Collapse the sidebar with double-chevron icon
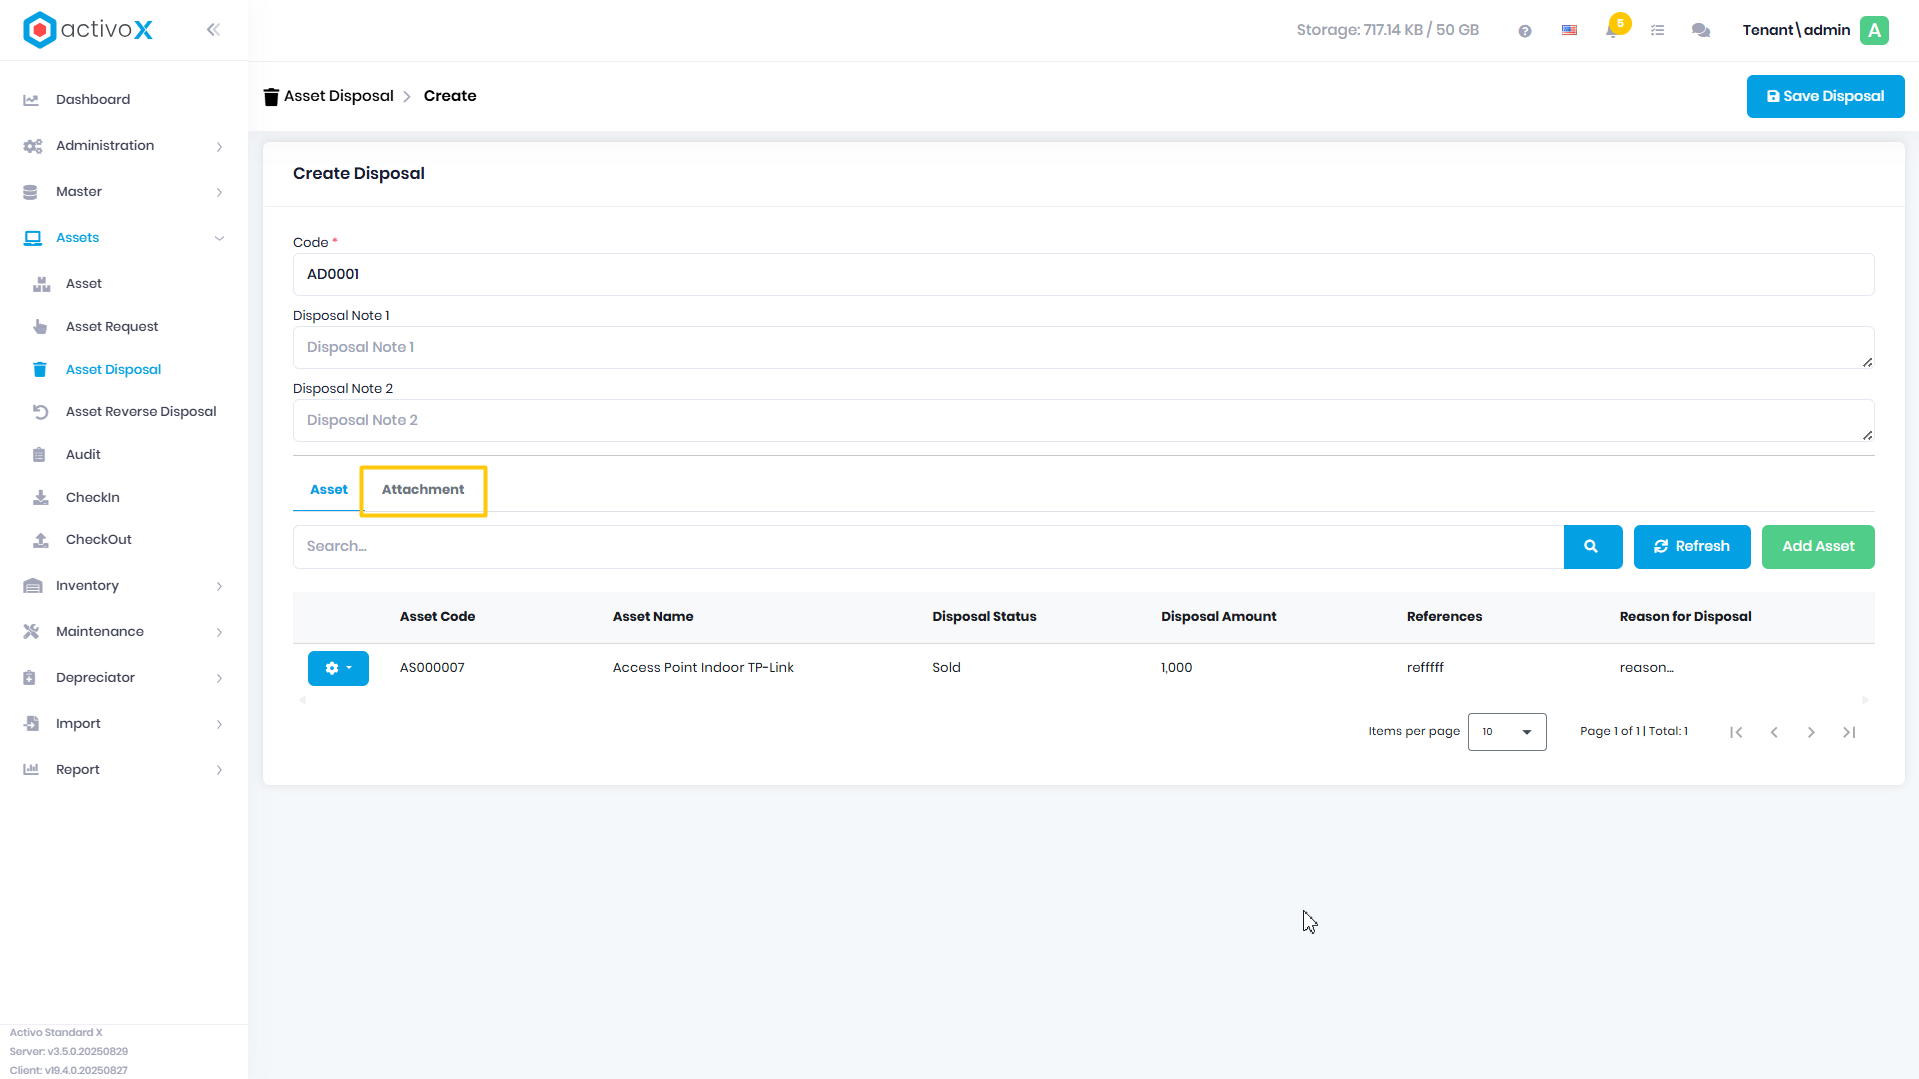This screenshot has height=1079, width=1919. 213,30
